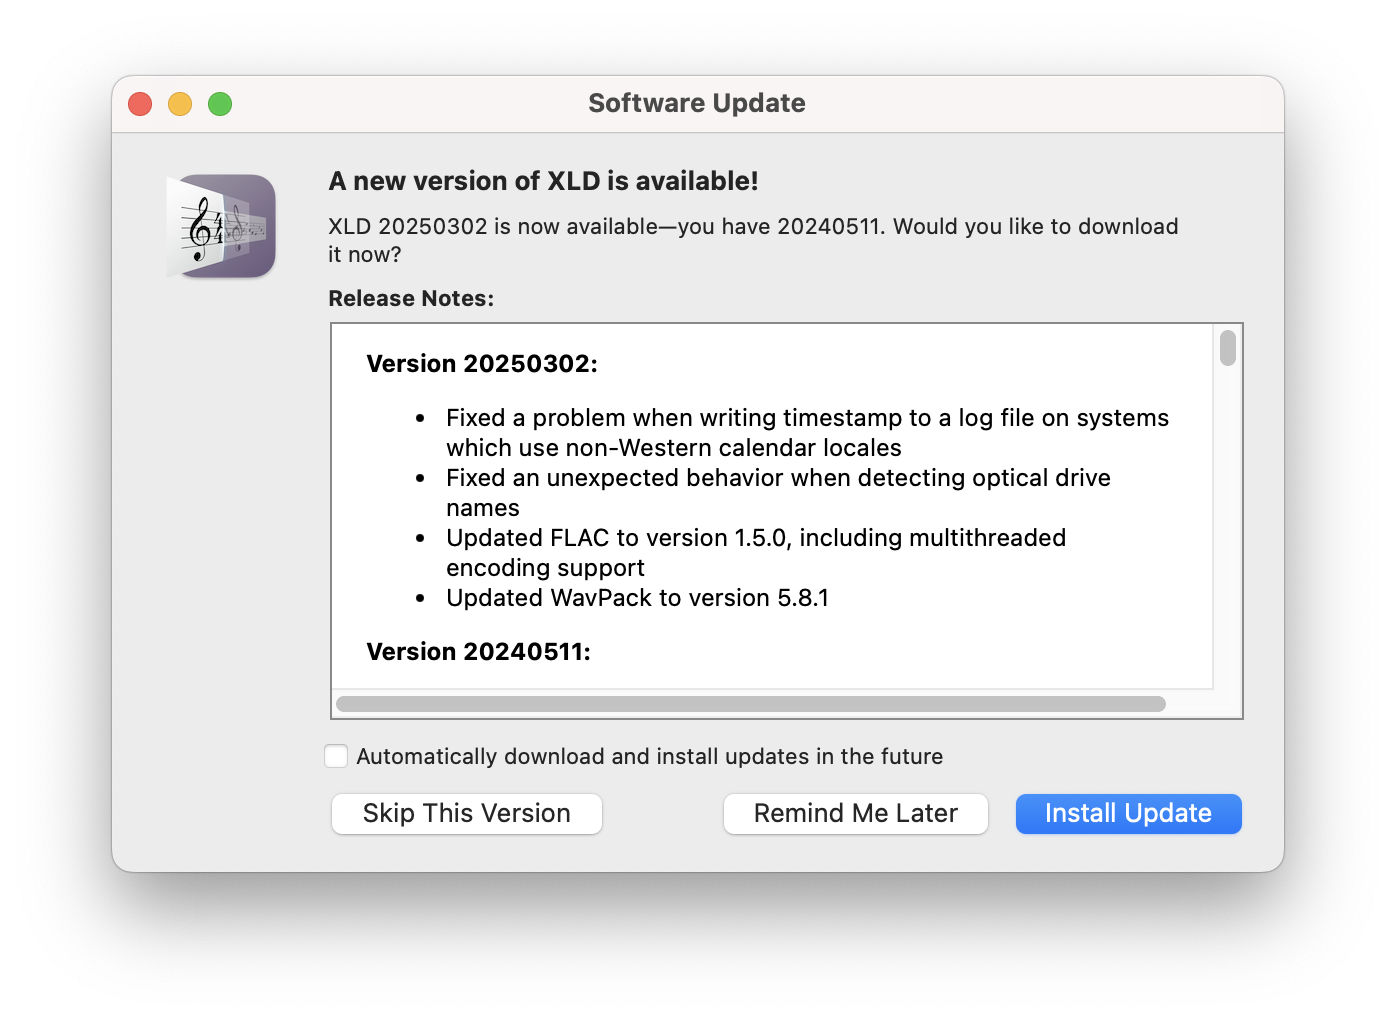Select the bullet about WavPack 5.8.1
The height and width of the screenshot is (1020, 1396).
pyautogui.click(x=639, y=597)
